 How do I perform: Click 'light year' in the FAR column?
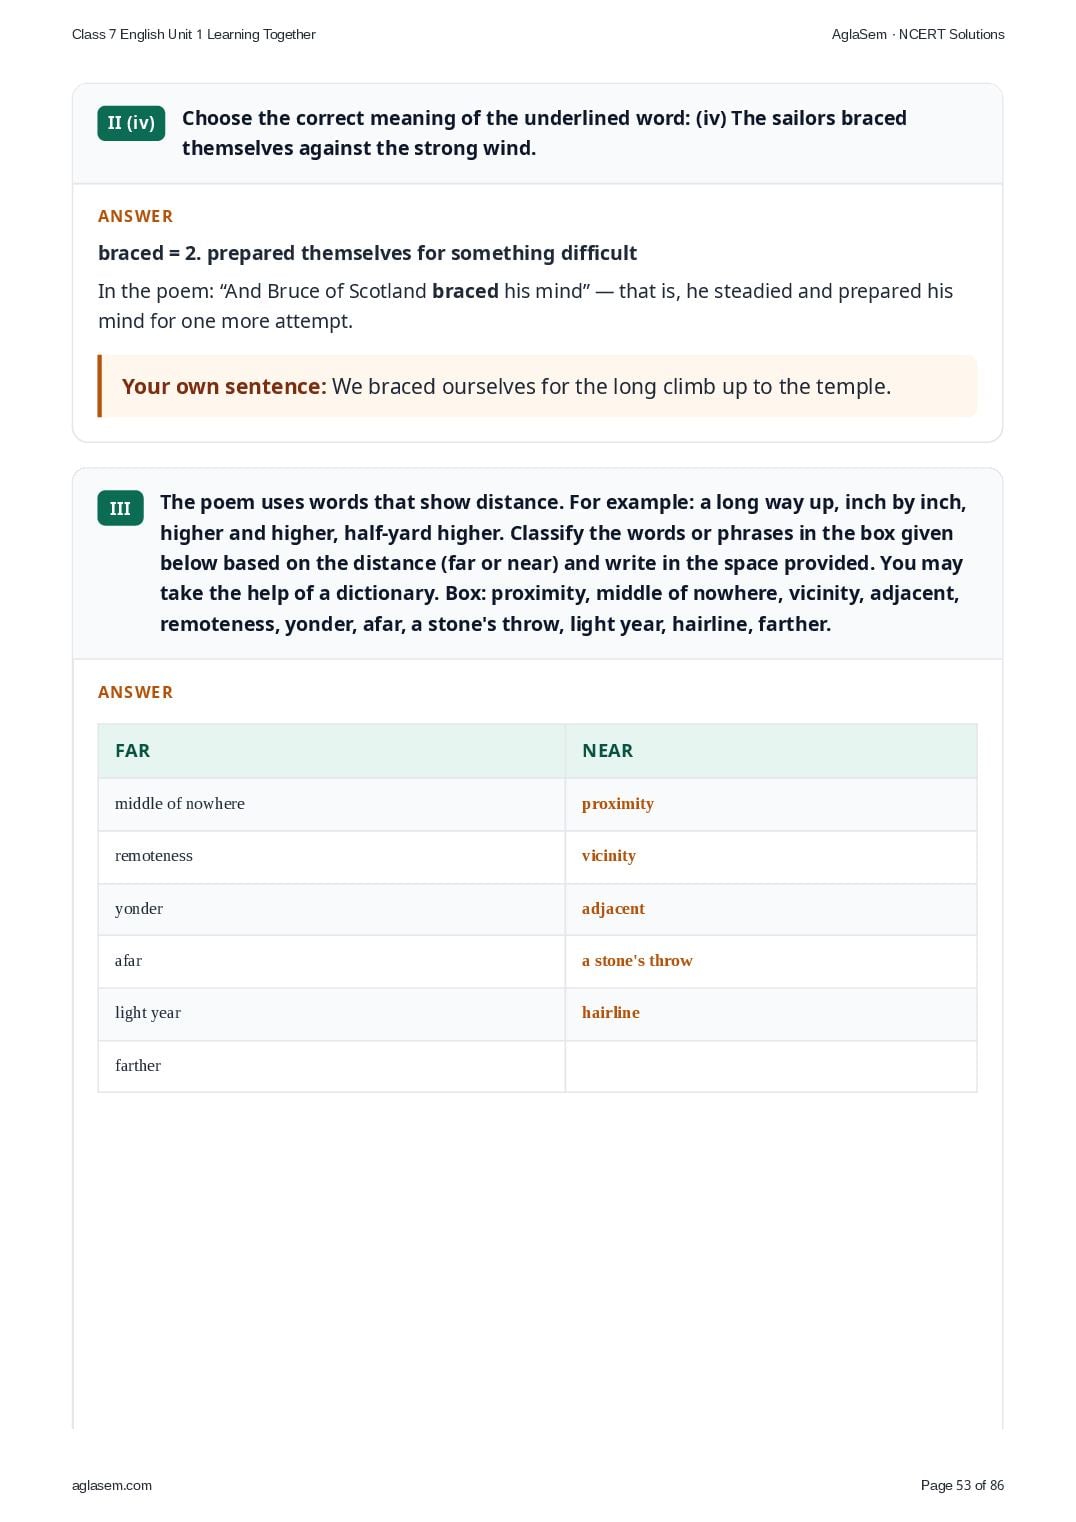(x=148, y=1013)
